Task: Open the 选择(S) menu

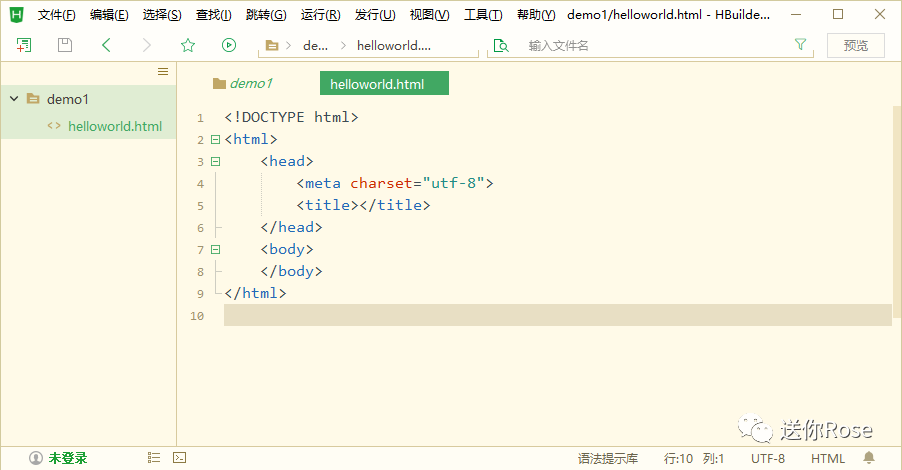Action: tap(162, 15)
